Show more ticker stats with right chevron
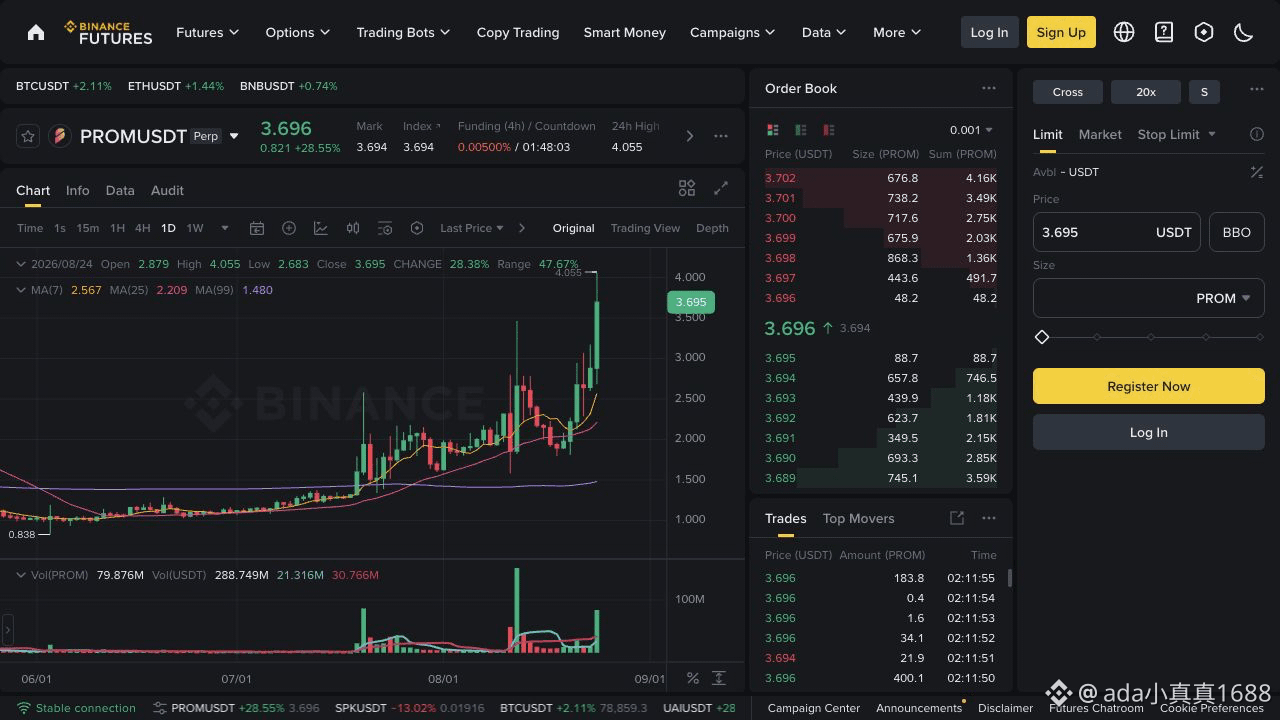The height and width of the screenshot is (720, 1280). click(x=689, y=136)
